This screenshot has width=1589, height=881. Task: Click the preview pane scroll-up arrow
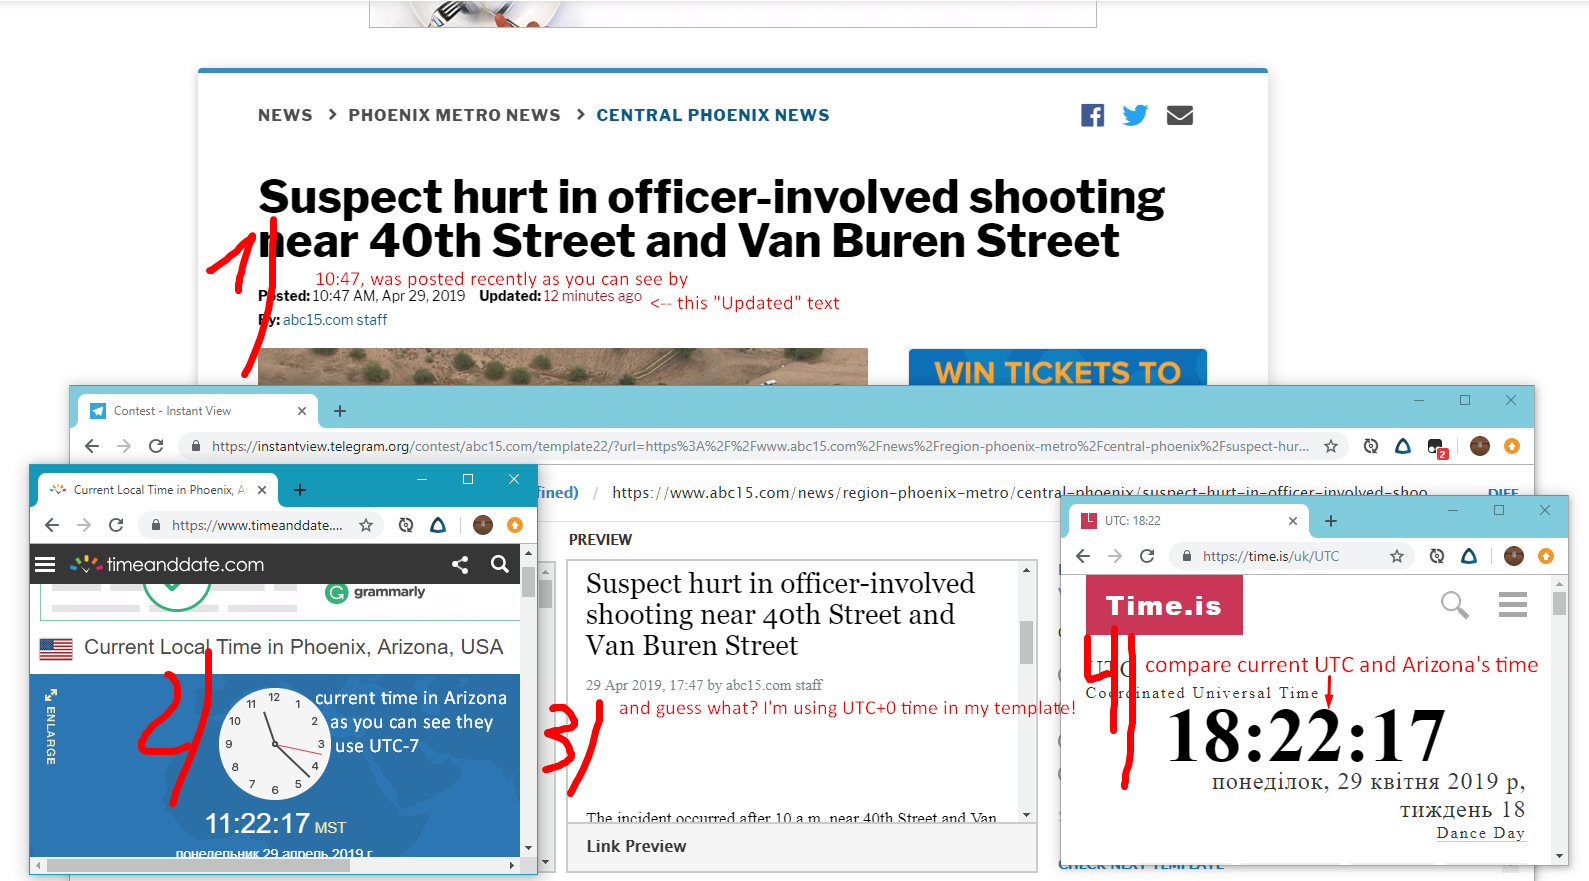click(1026, 570)
